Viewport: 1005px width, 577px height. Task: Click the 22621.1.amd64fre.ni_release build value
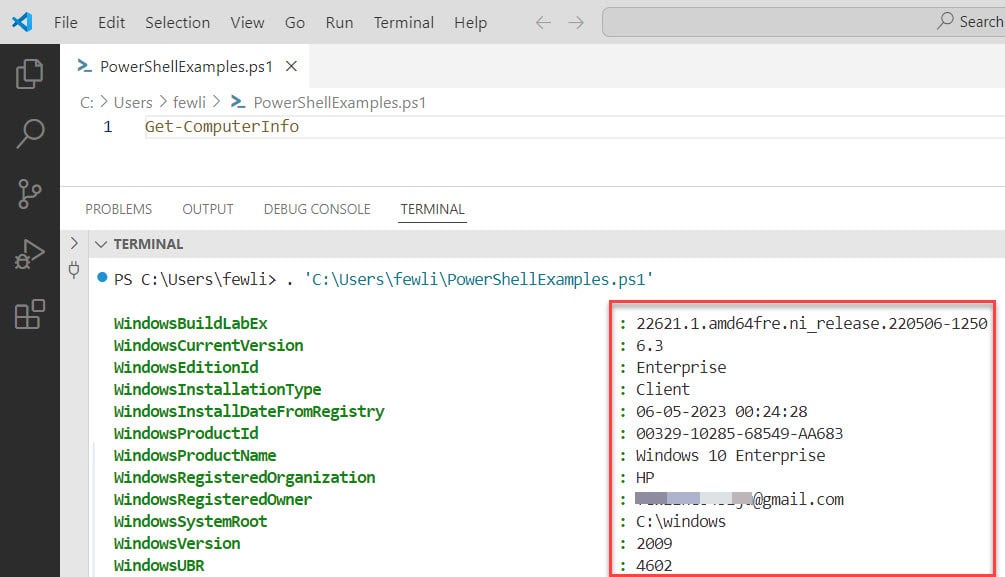coord(811,323)
